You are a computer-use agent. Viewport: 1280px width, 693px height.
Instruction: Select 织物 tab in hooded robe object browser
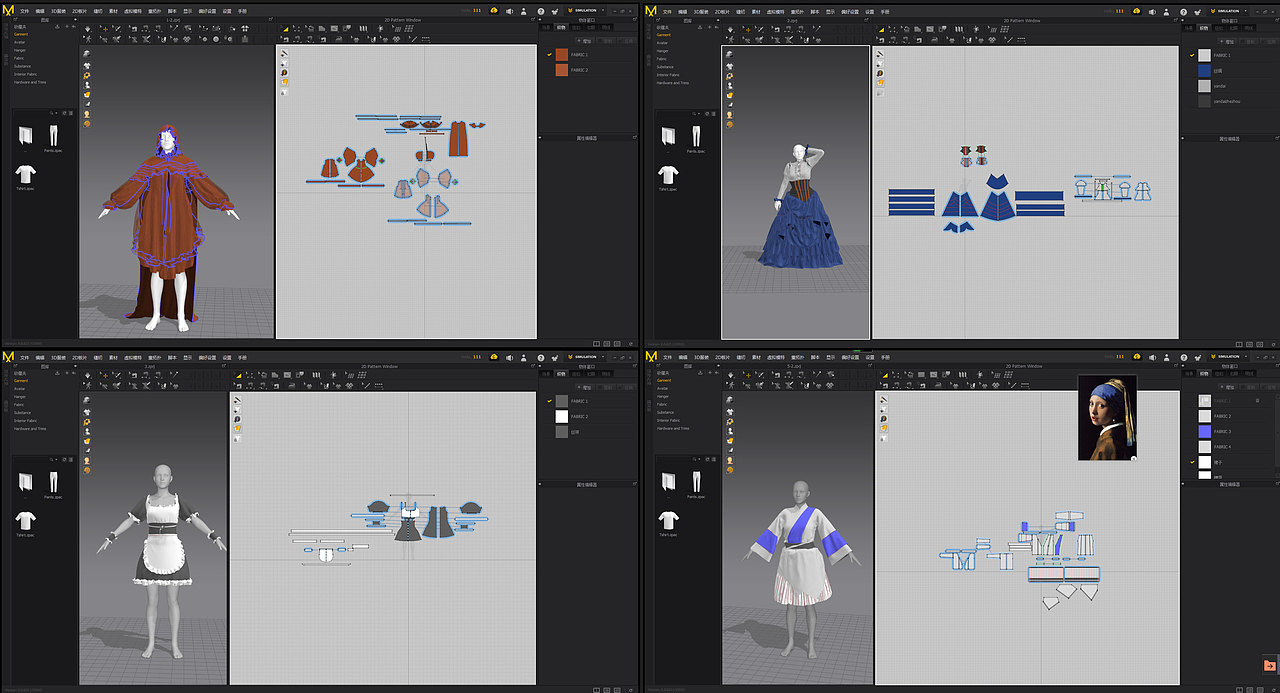point(561,28)
